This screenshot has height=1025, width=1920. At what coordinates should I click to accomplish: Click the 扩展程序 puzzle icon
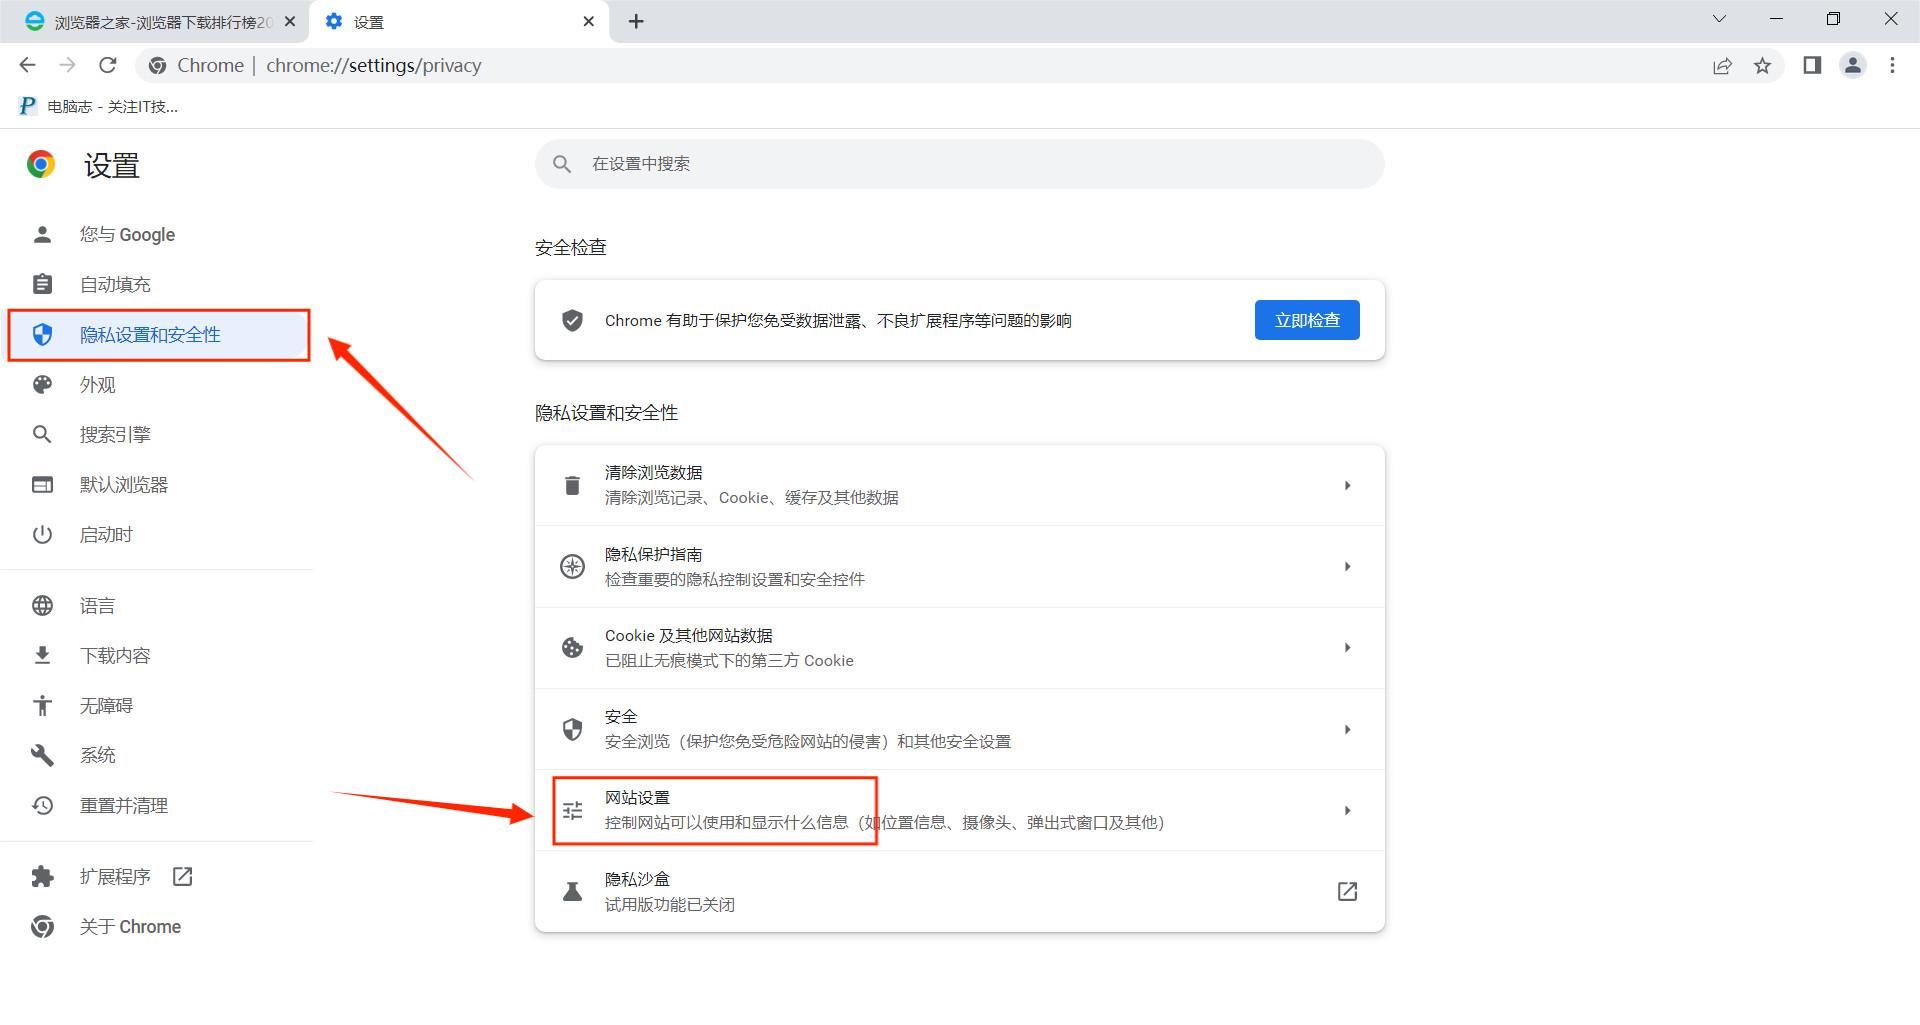click(x=42, y=877)
